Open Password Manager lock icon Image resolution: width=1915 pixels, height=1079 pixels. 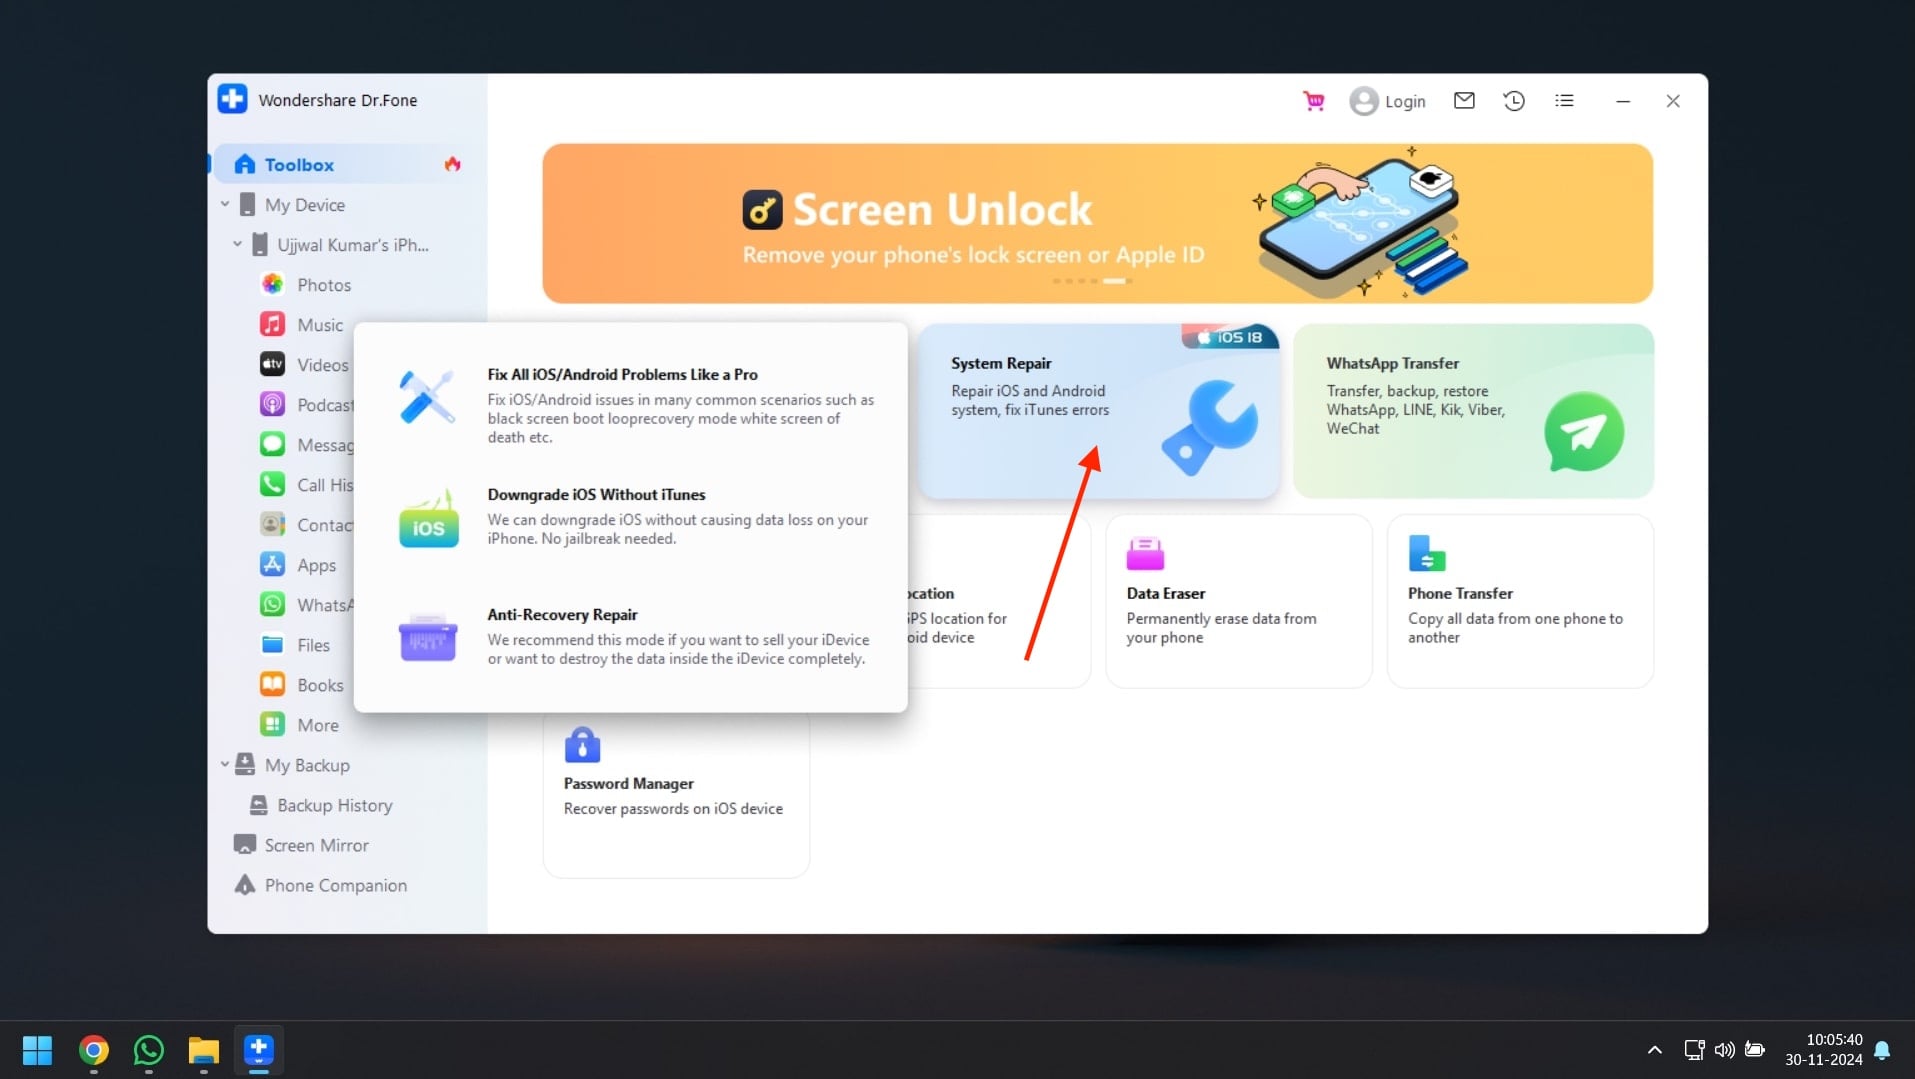click(x=582, y=745)
